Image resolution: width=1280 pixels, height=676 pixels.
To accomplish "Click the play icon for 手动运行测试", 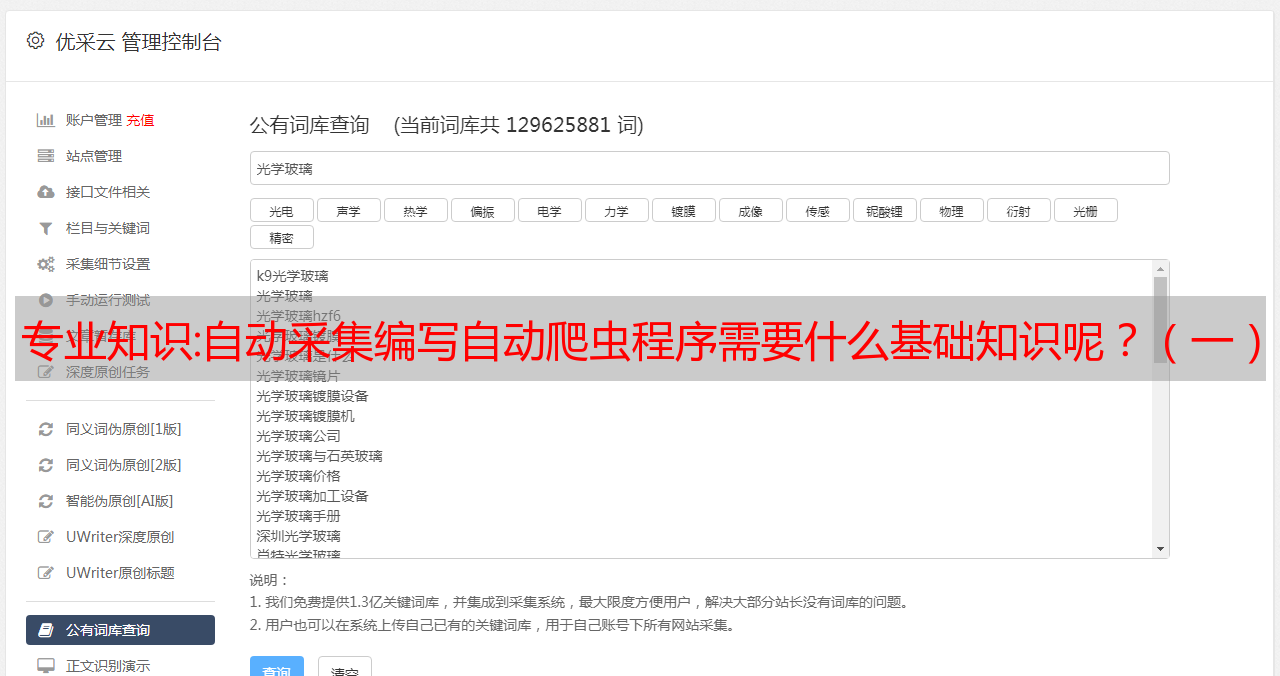I will (x=45, y=300).
